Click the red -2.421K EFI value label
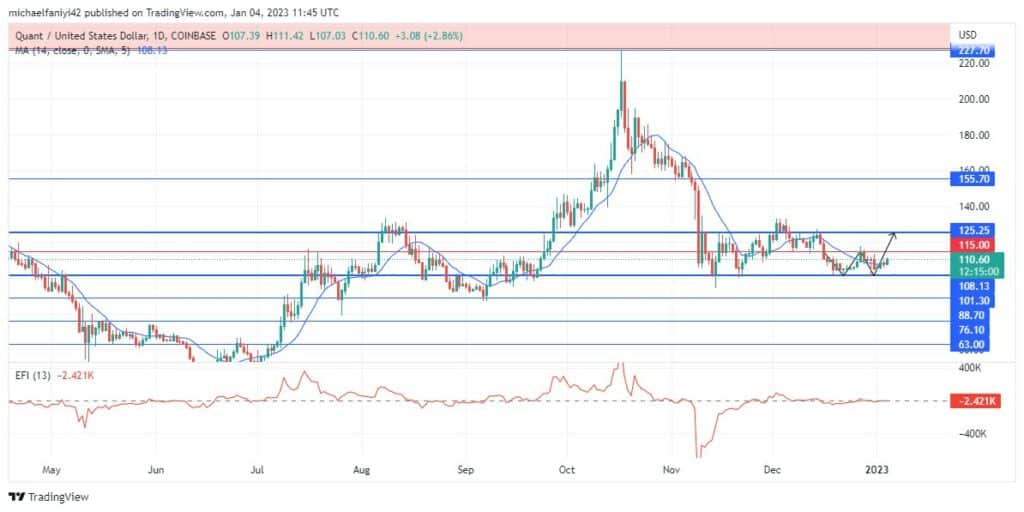The image size is (1024, 512). click(975, 401)
